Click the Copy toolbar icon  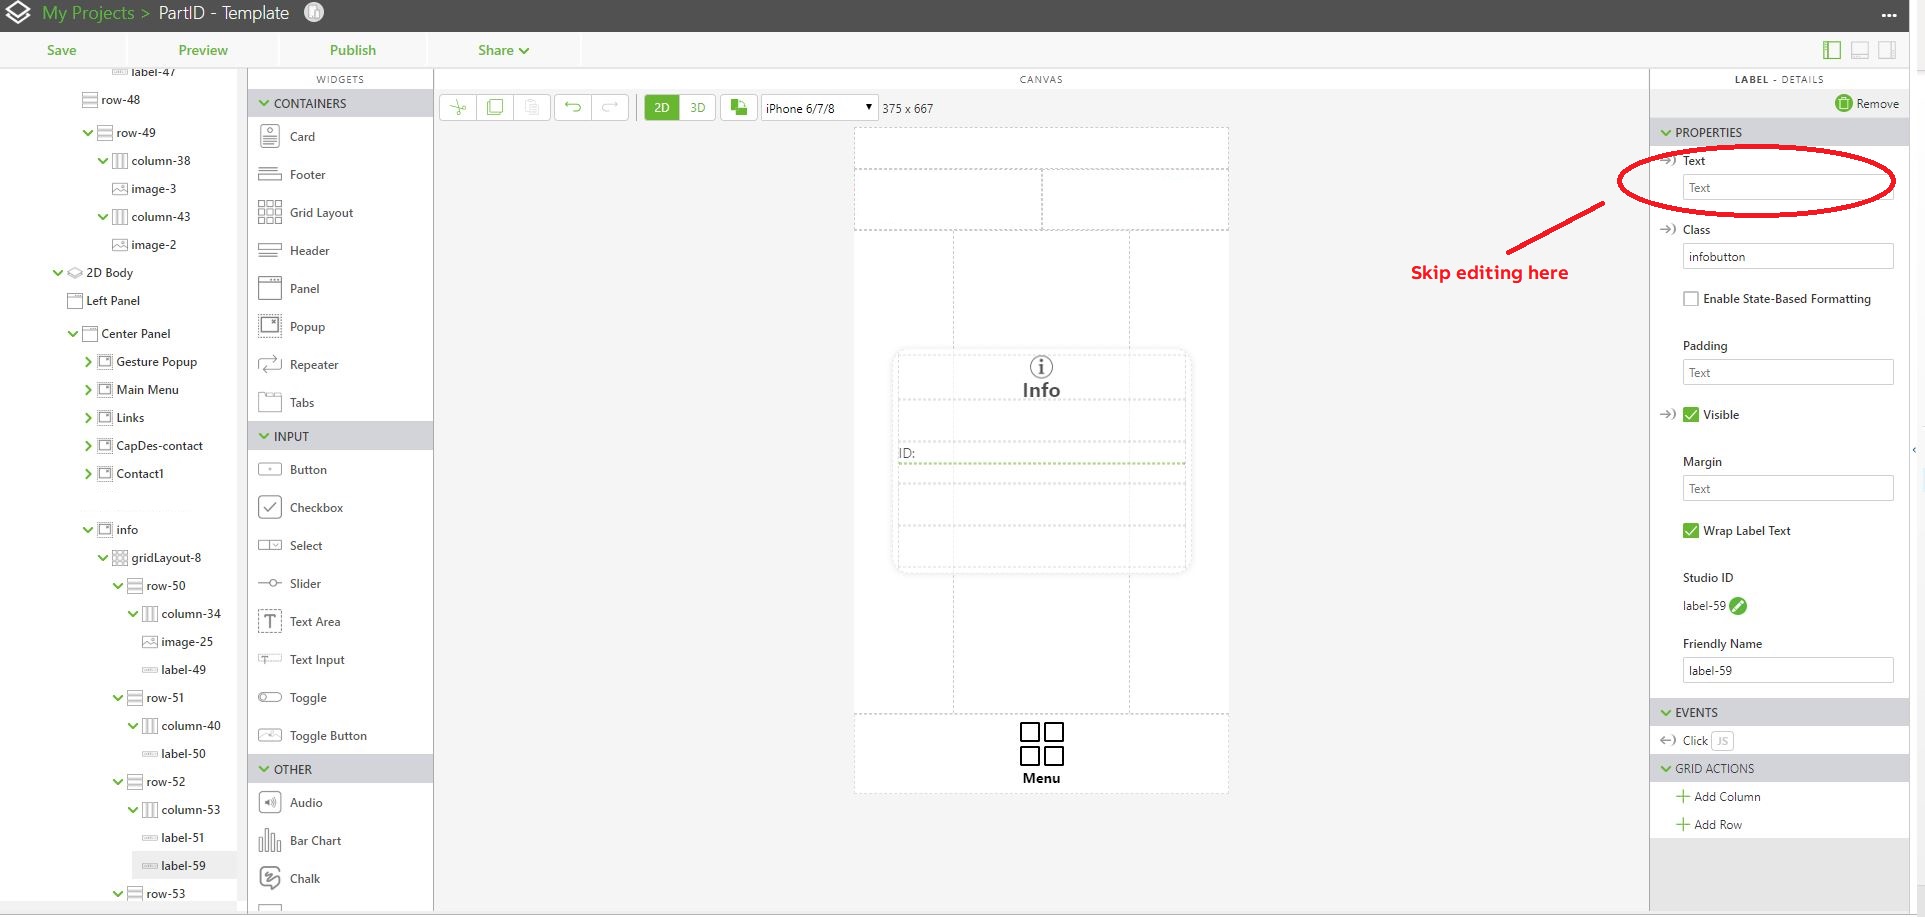pyautogui.click(x=495, y=108)
